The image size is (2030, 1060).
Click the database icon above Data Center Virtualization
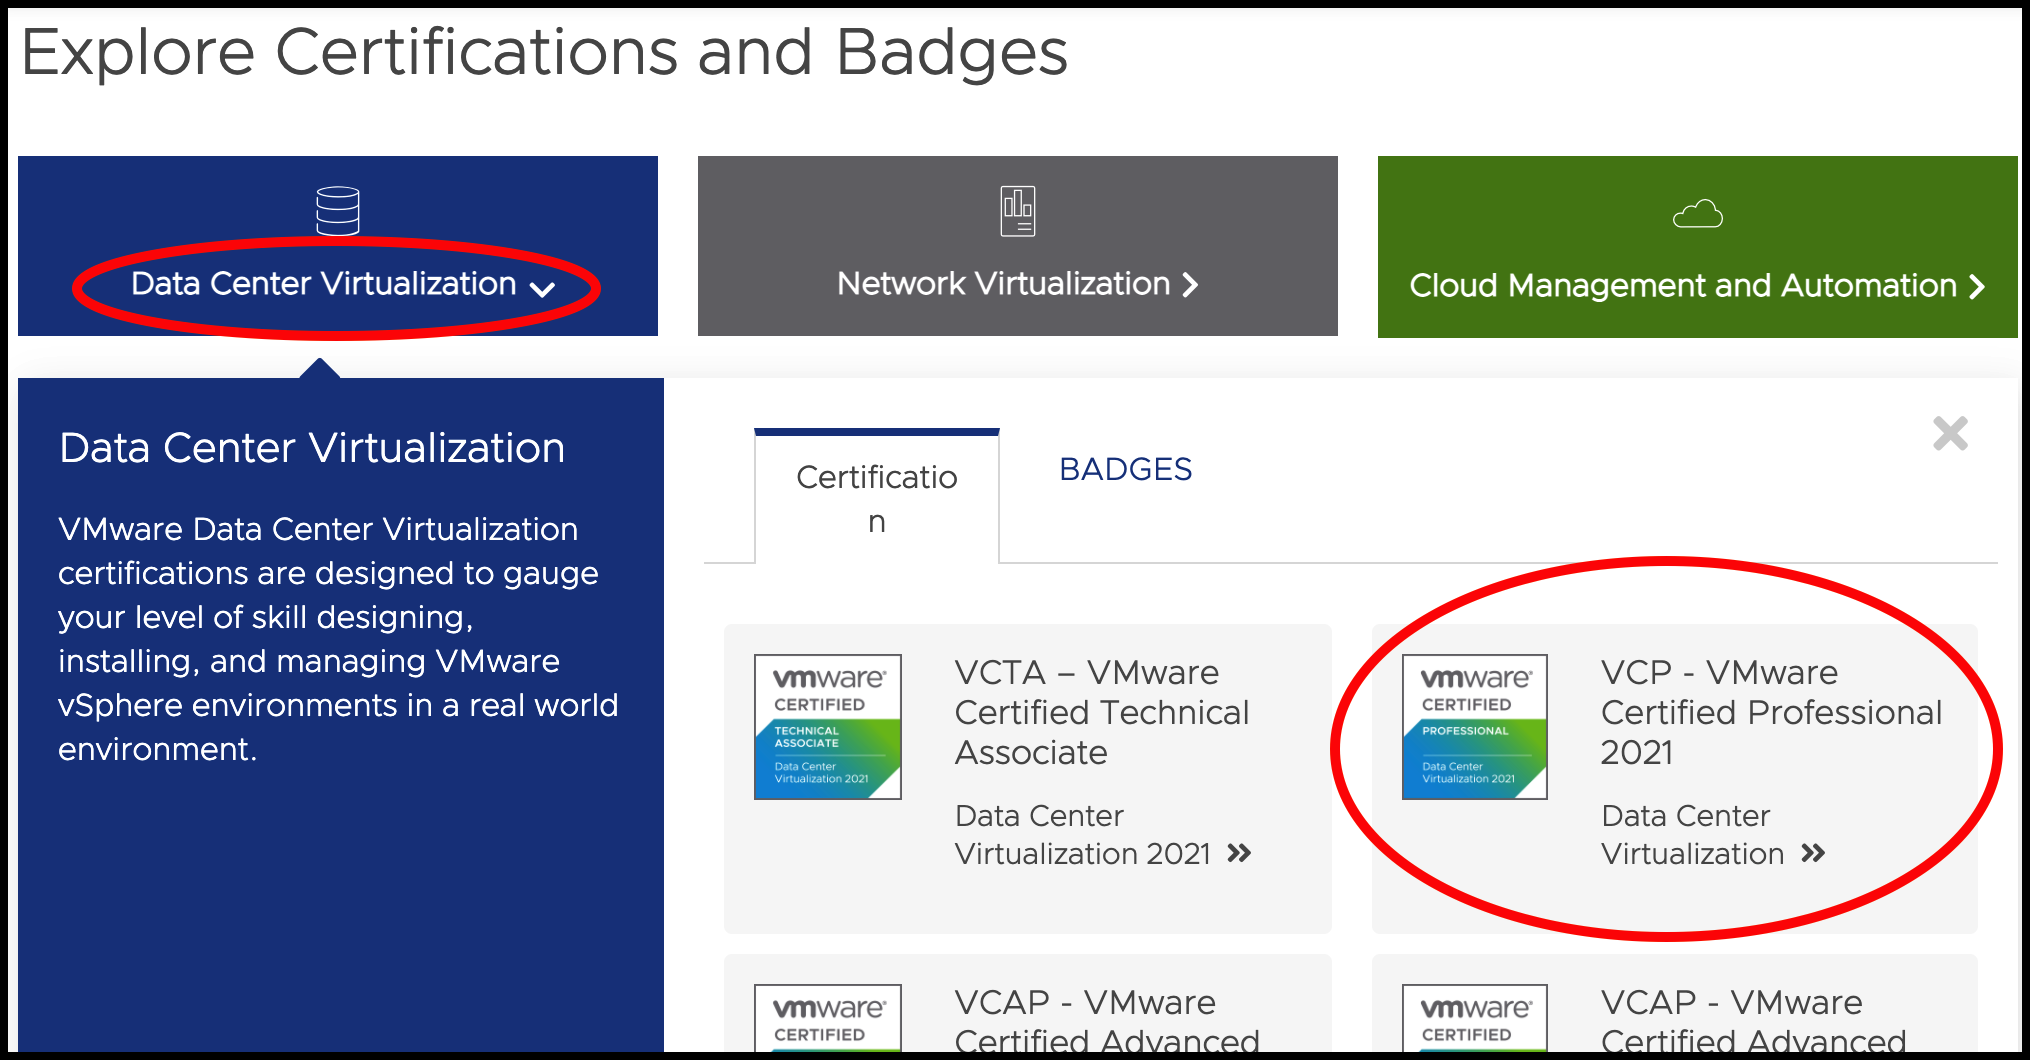click(338, 208)
